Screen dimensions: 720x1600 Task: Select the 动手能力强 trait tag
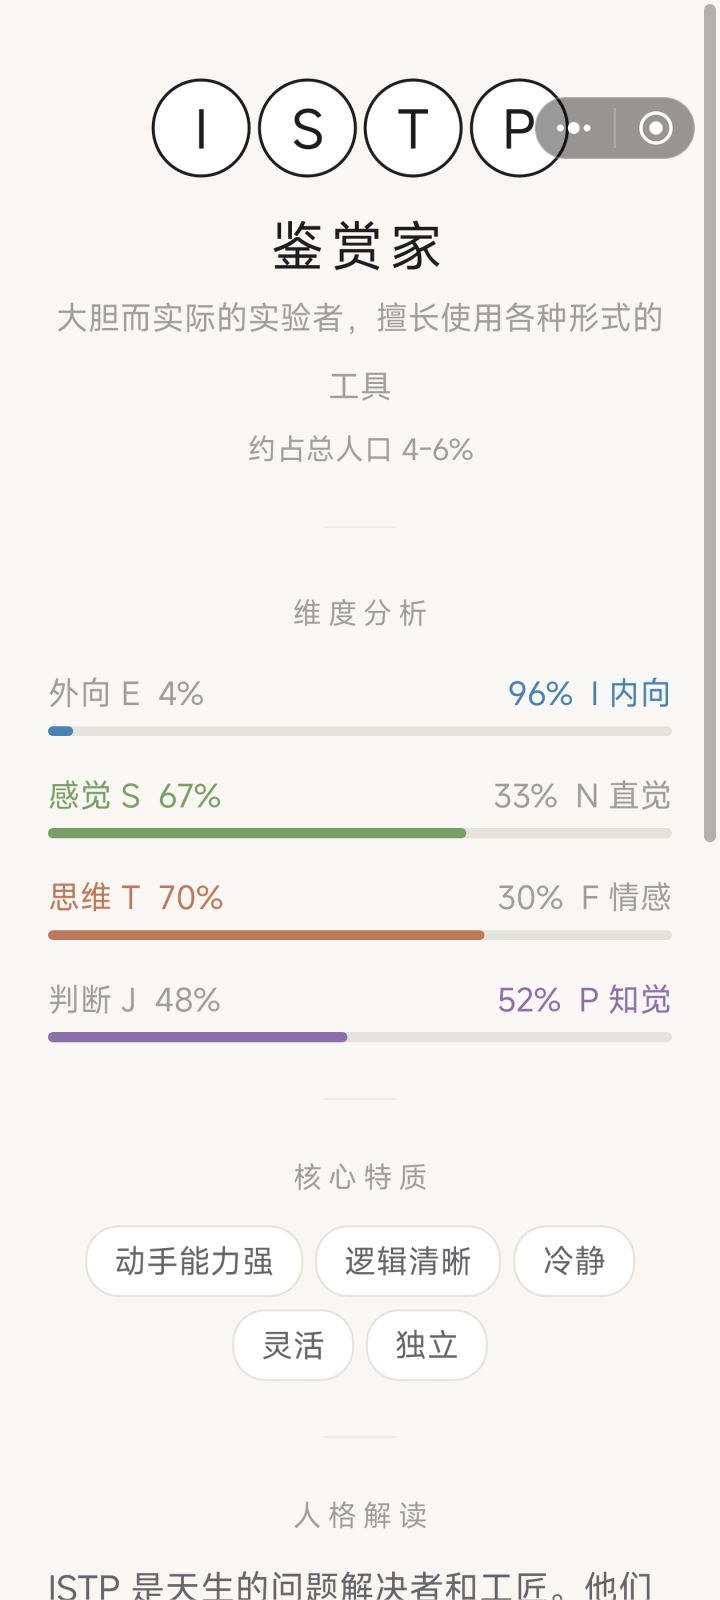194,1261
